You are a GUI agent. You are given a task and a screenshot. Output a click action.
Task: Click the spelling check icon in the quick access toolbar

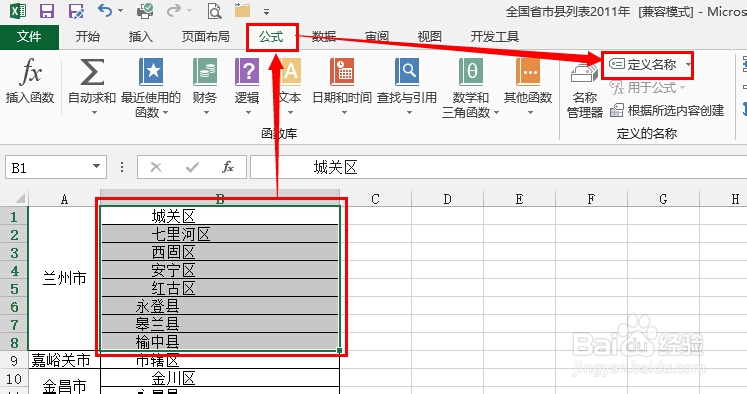145,10
